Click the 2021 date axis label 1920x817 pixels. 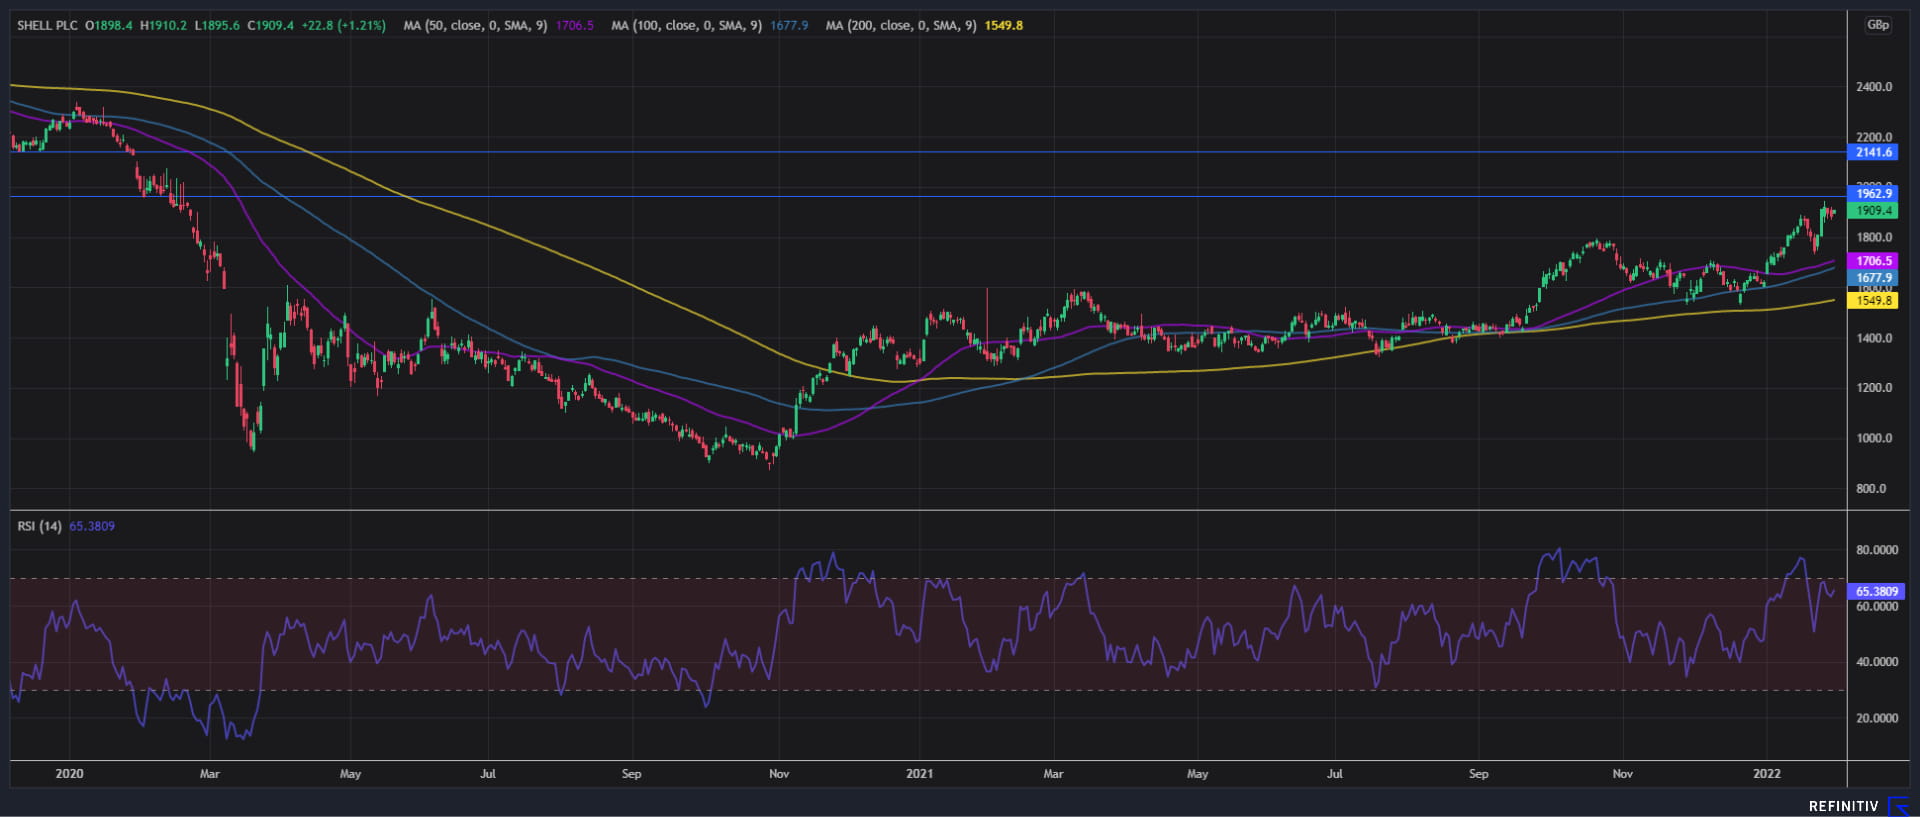[919, 774]
